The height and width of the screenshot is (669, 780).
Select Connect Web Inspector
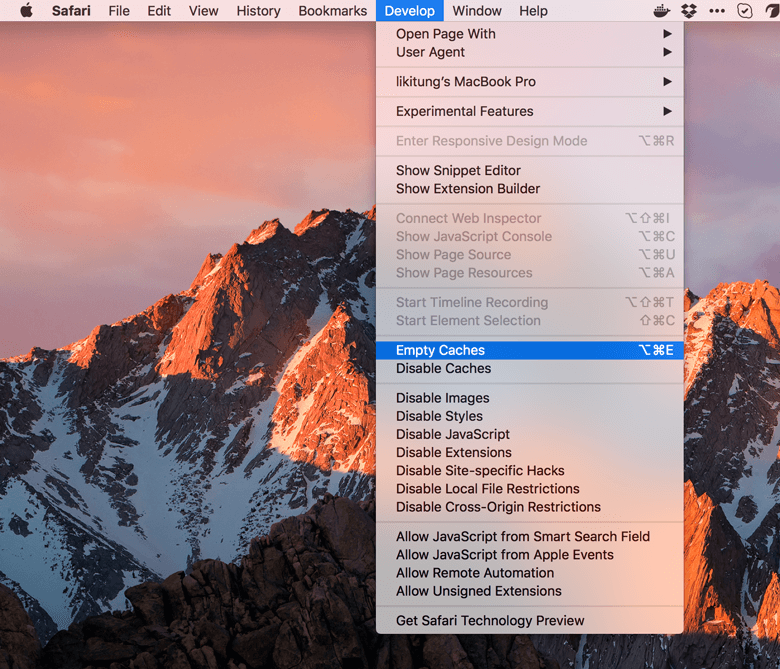530,218
